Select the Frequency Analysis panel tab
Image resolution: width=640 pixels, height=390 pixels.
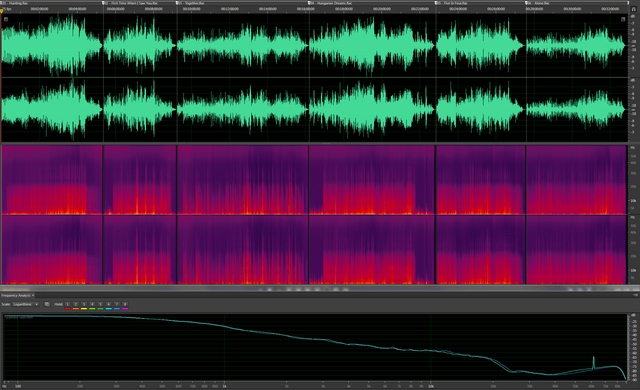pos(16,295)
